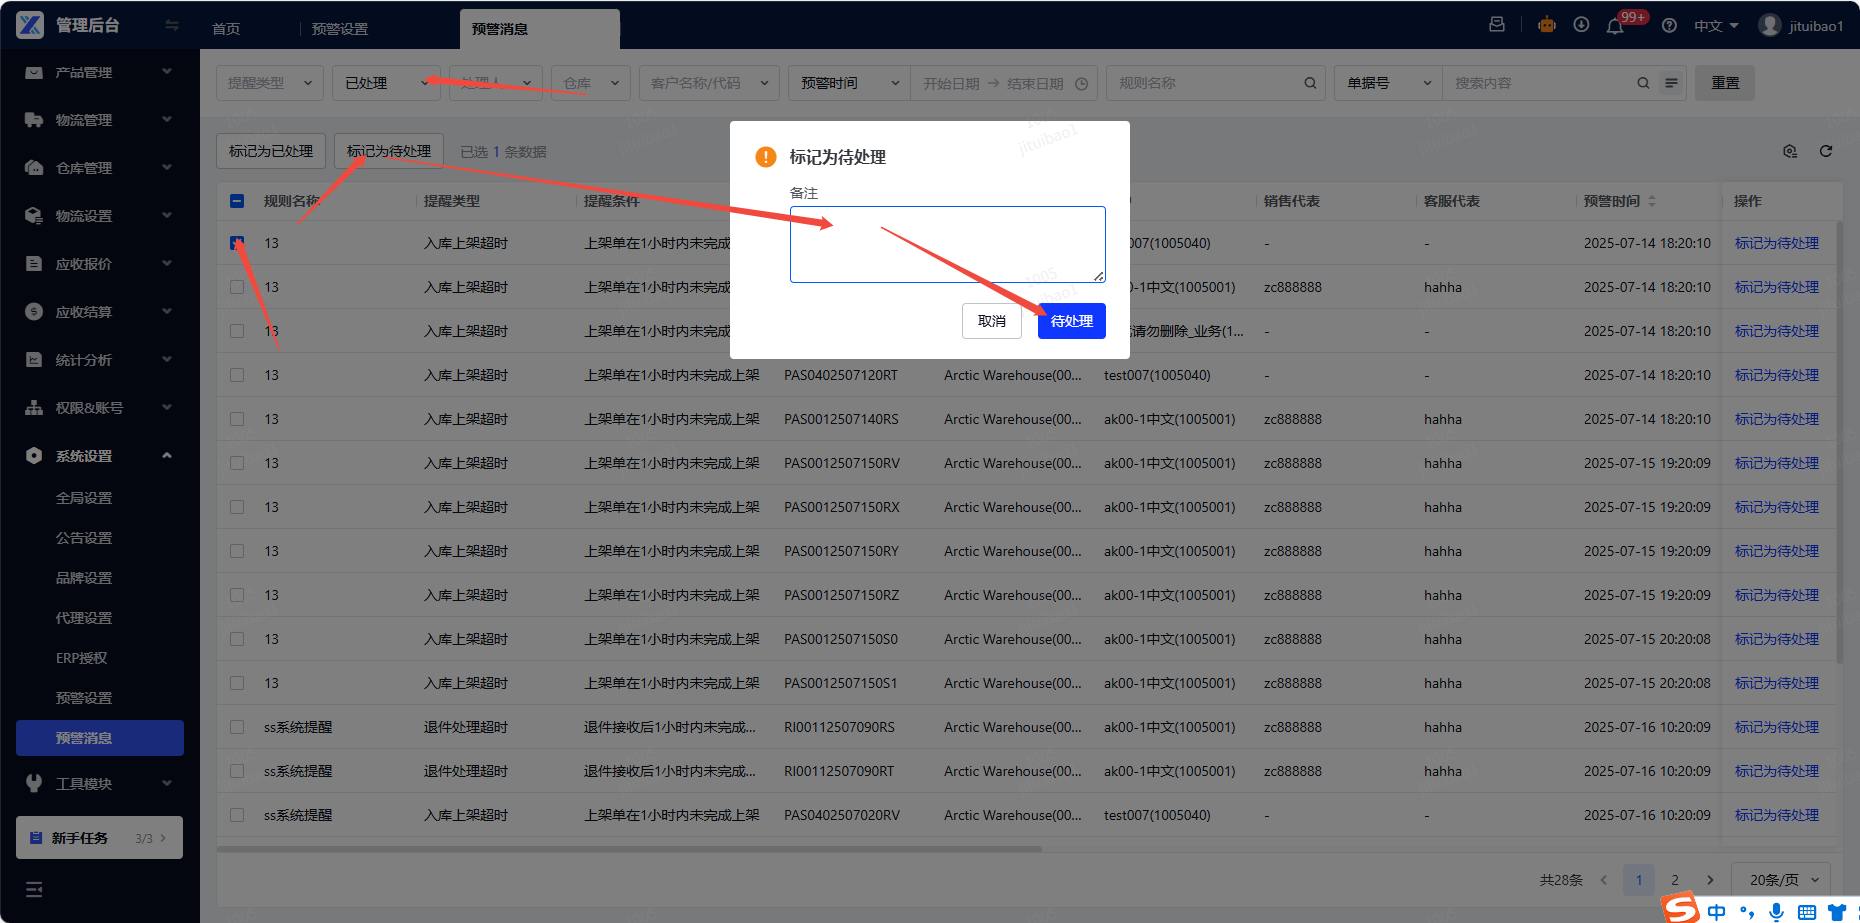This screenshot has height=923, width=1860.
Task: Tick checkbox for PAS0012507150RV row
Action: click(237, 463)
